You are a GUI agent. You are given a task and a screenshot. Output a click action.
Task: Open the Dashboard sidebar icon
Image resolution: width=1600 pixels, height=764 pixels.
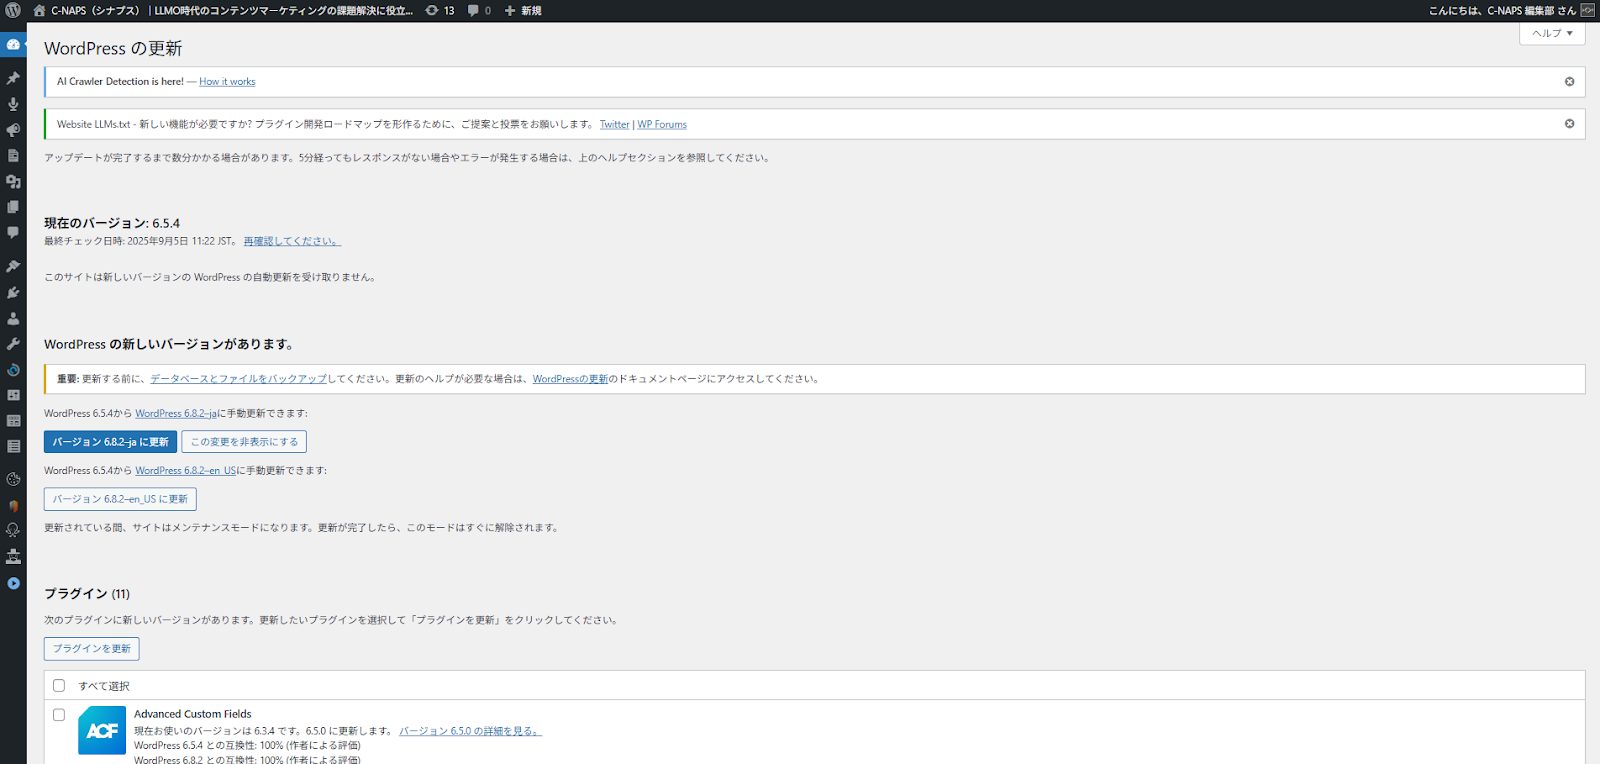point(13,44)
